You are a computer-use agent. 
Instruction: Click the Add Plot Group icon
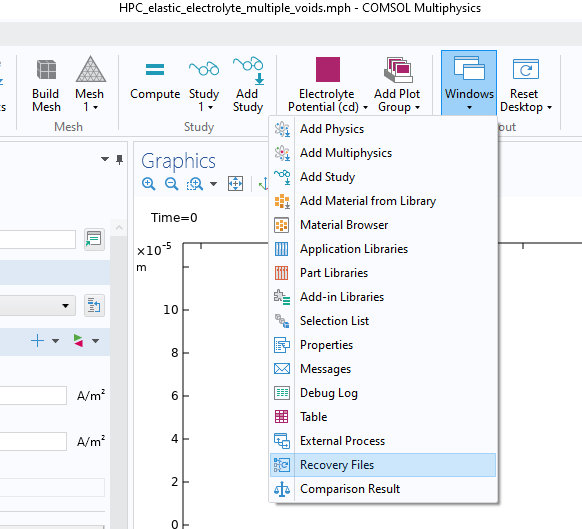(398, 69)
